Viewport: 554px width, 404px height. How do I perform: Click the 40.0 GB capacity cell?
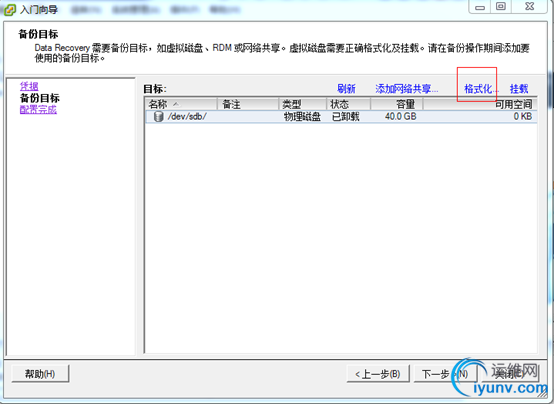(x=401, y=117)
